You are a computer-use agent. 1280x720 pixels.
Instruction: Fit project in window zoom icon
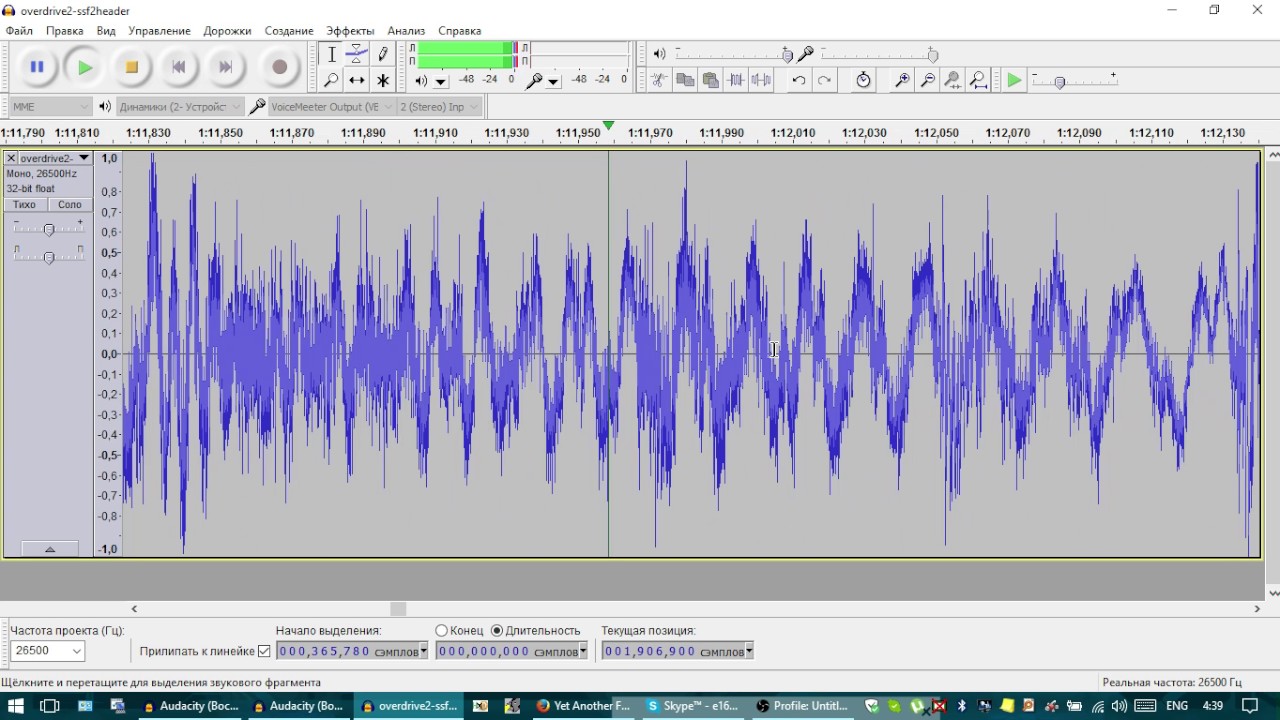[x=979, y=80]
